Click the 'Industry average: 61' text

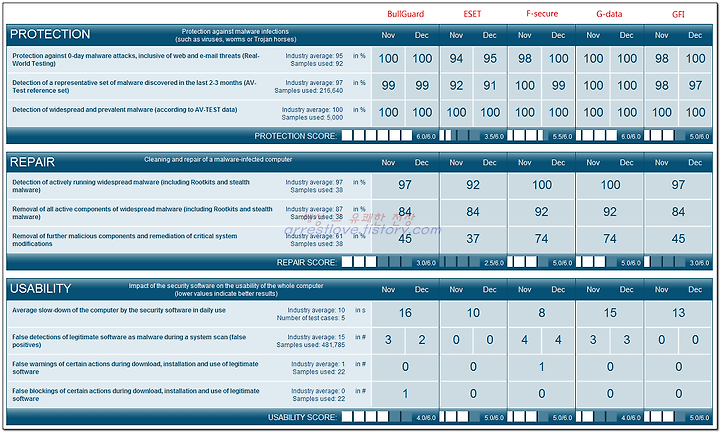tap(314, 236)
